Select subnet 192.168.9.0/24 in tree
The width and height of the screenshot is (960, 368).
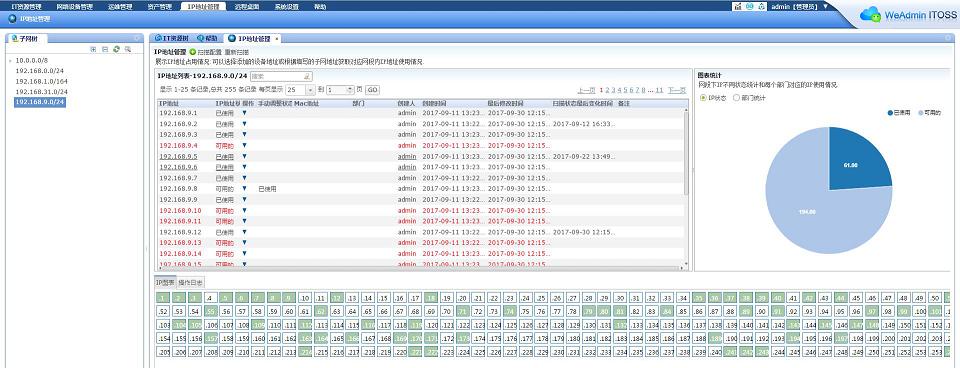click(39, 102)
